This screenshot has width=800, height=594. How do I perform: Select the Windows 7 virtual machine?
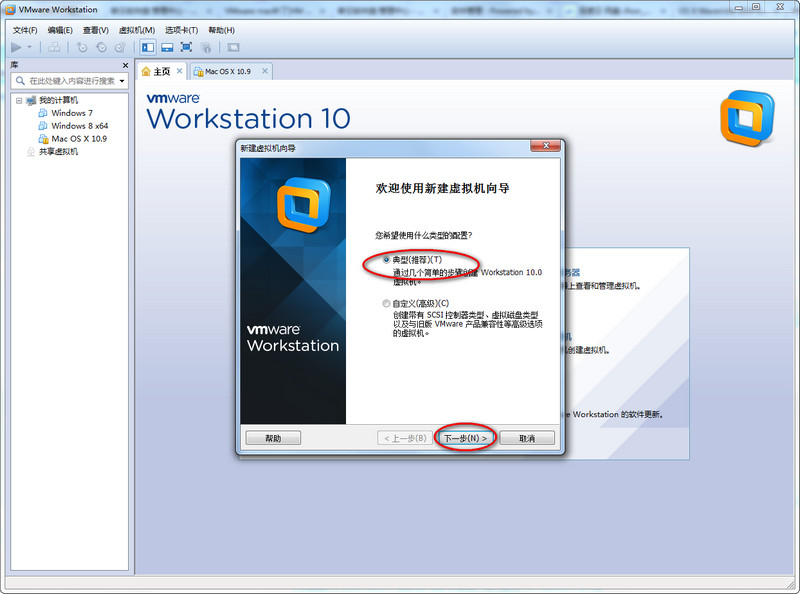coord(72,113)
